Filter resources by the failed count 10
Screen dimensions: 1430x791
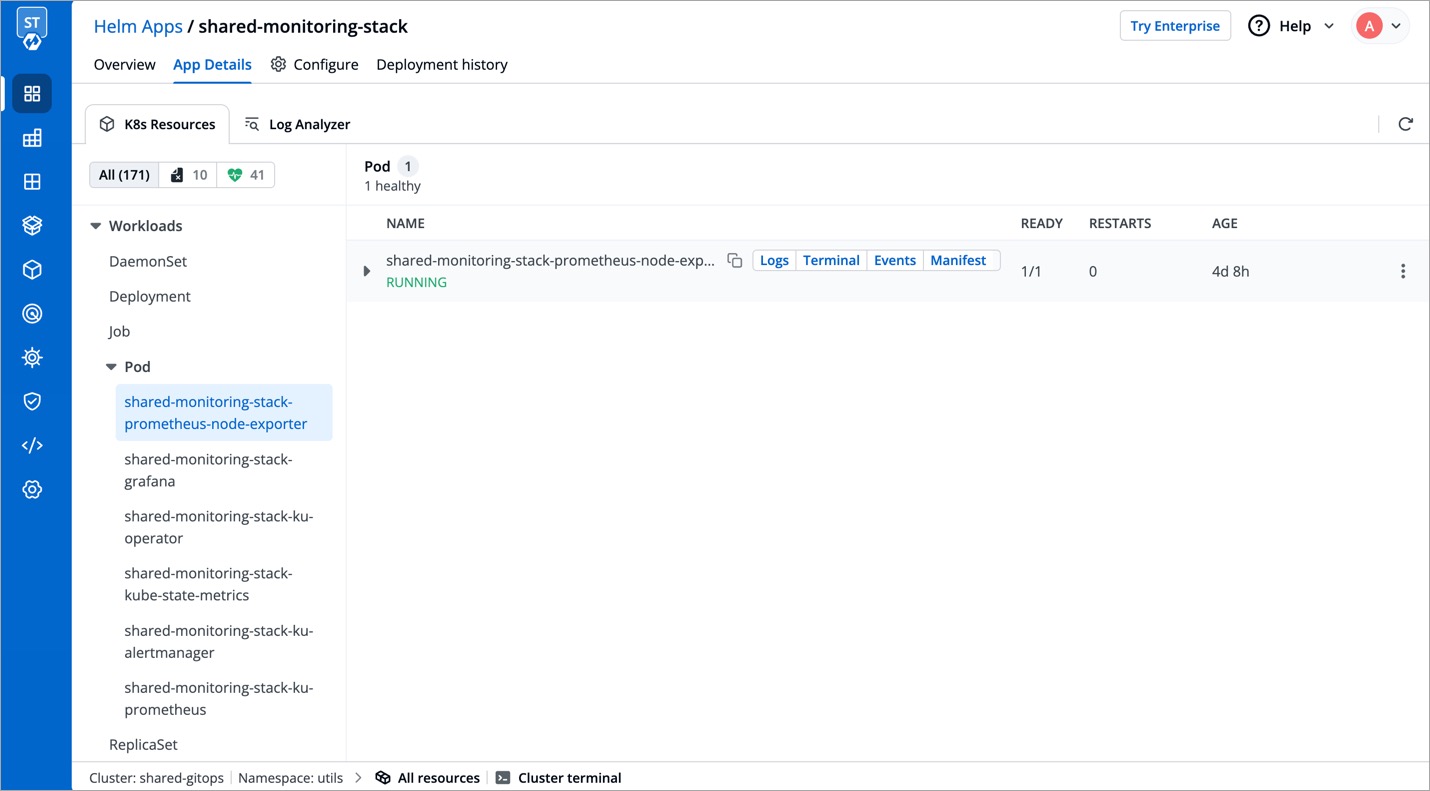pos(189,175)
